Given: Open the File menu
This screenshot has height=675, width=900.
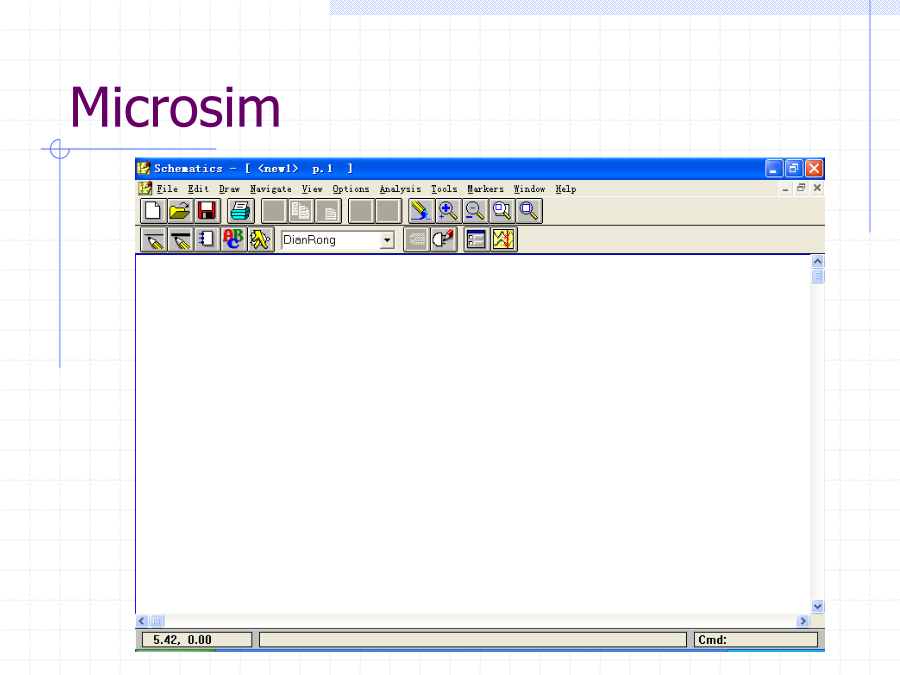Looking at the screenshot, I should (167, 189).
